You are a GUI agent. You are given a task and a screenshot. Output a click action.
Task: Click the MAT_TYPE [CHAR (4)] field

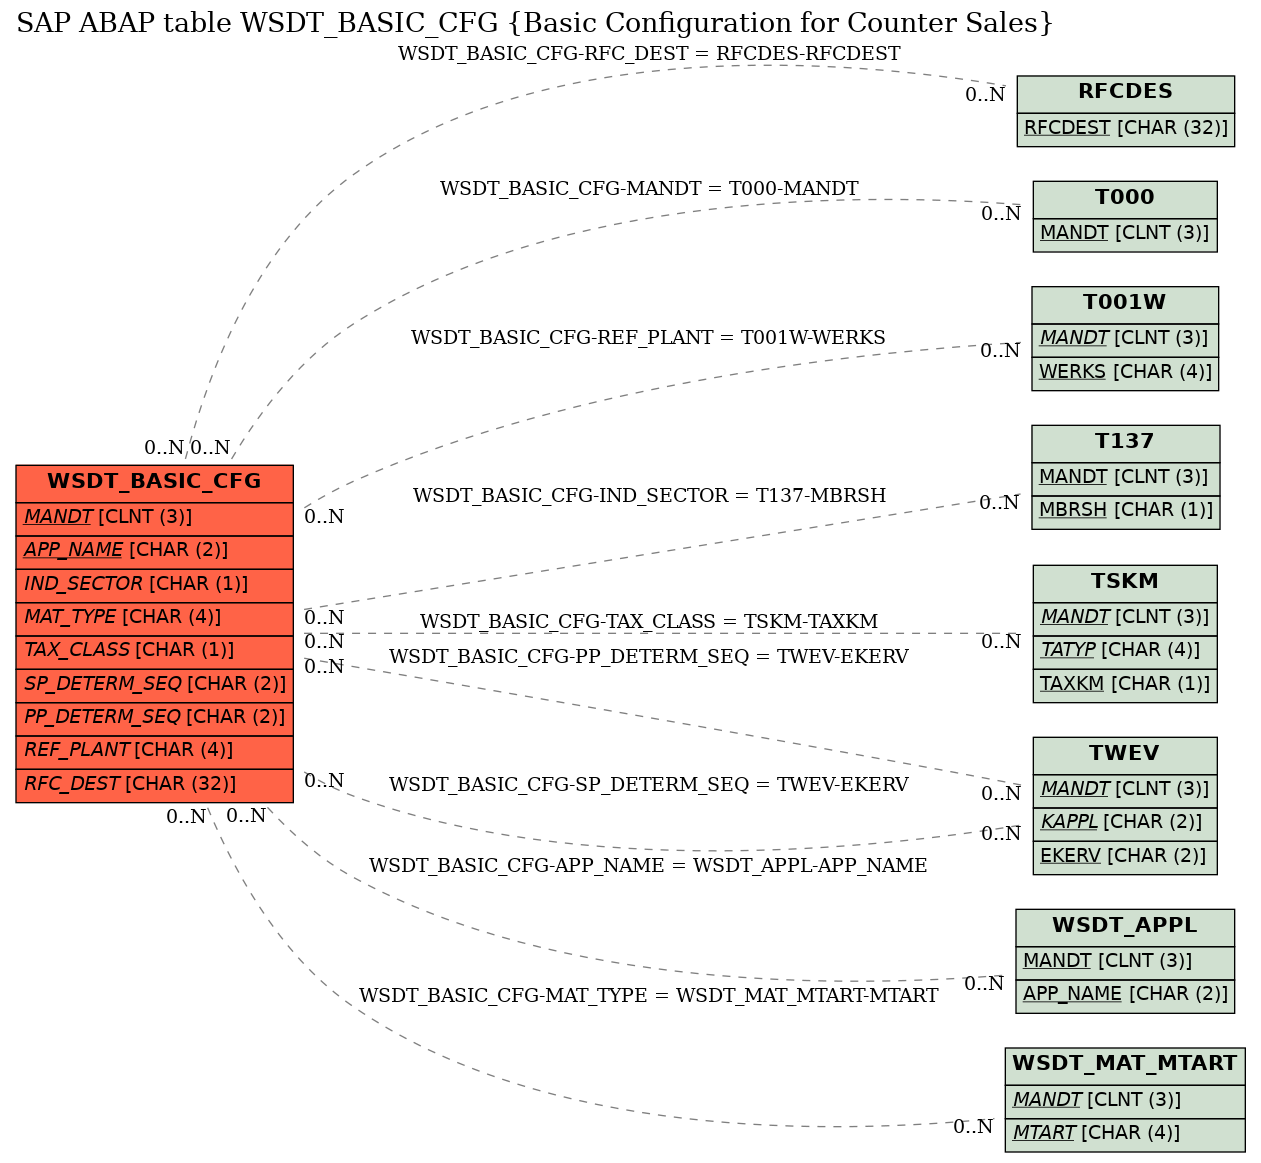point(155,618)
